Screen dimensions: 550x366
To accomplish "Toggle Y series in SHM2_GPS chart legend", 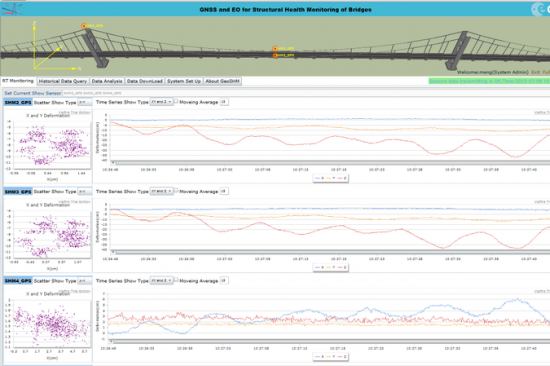I will tap(330, 178).
